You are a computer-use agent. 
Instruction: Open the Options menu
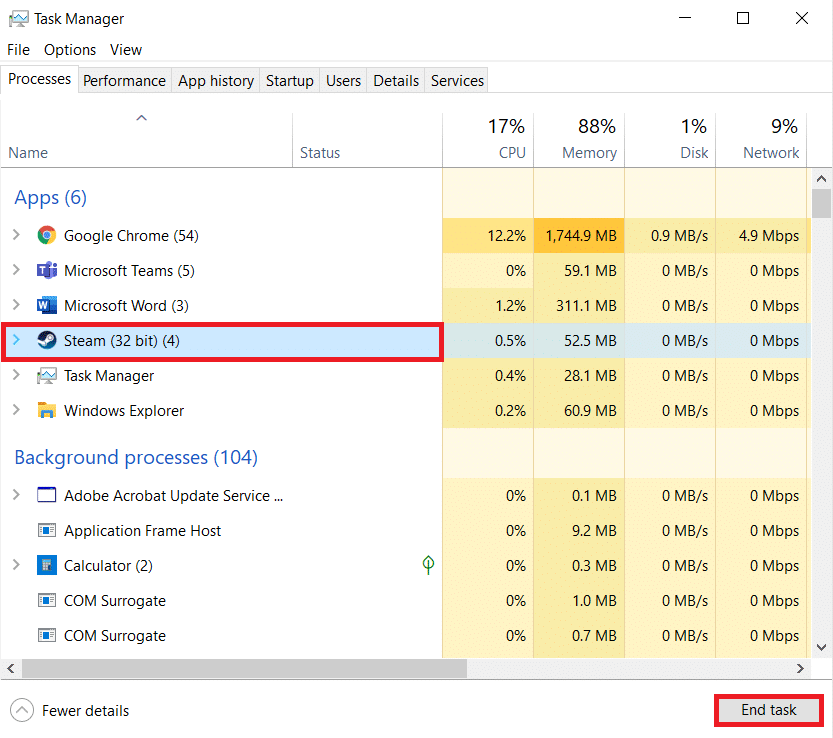[70, 49]
